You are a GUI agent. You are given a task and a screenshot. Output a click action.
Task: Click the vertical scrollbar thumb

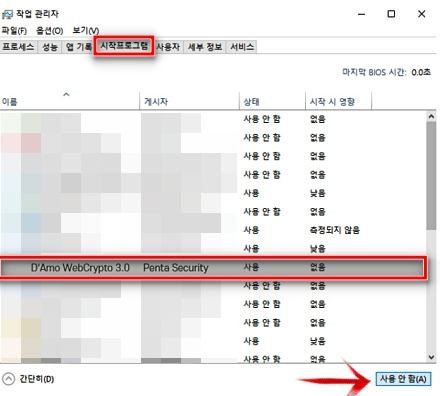coord(431,175)
